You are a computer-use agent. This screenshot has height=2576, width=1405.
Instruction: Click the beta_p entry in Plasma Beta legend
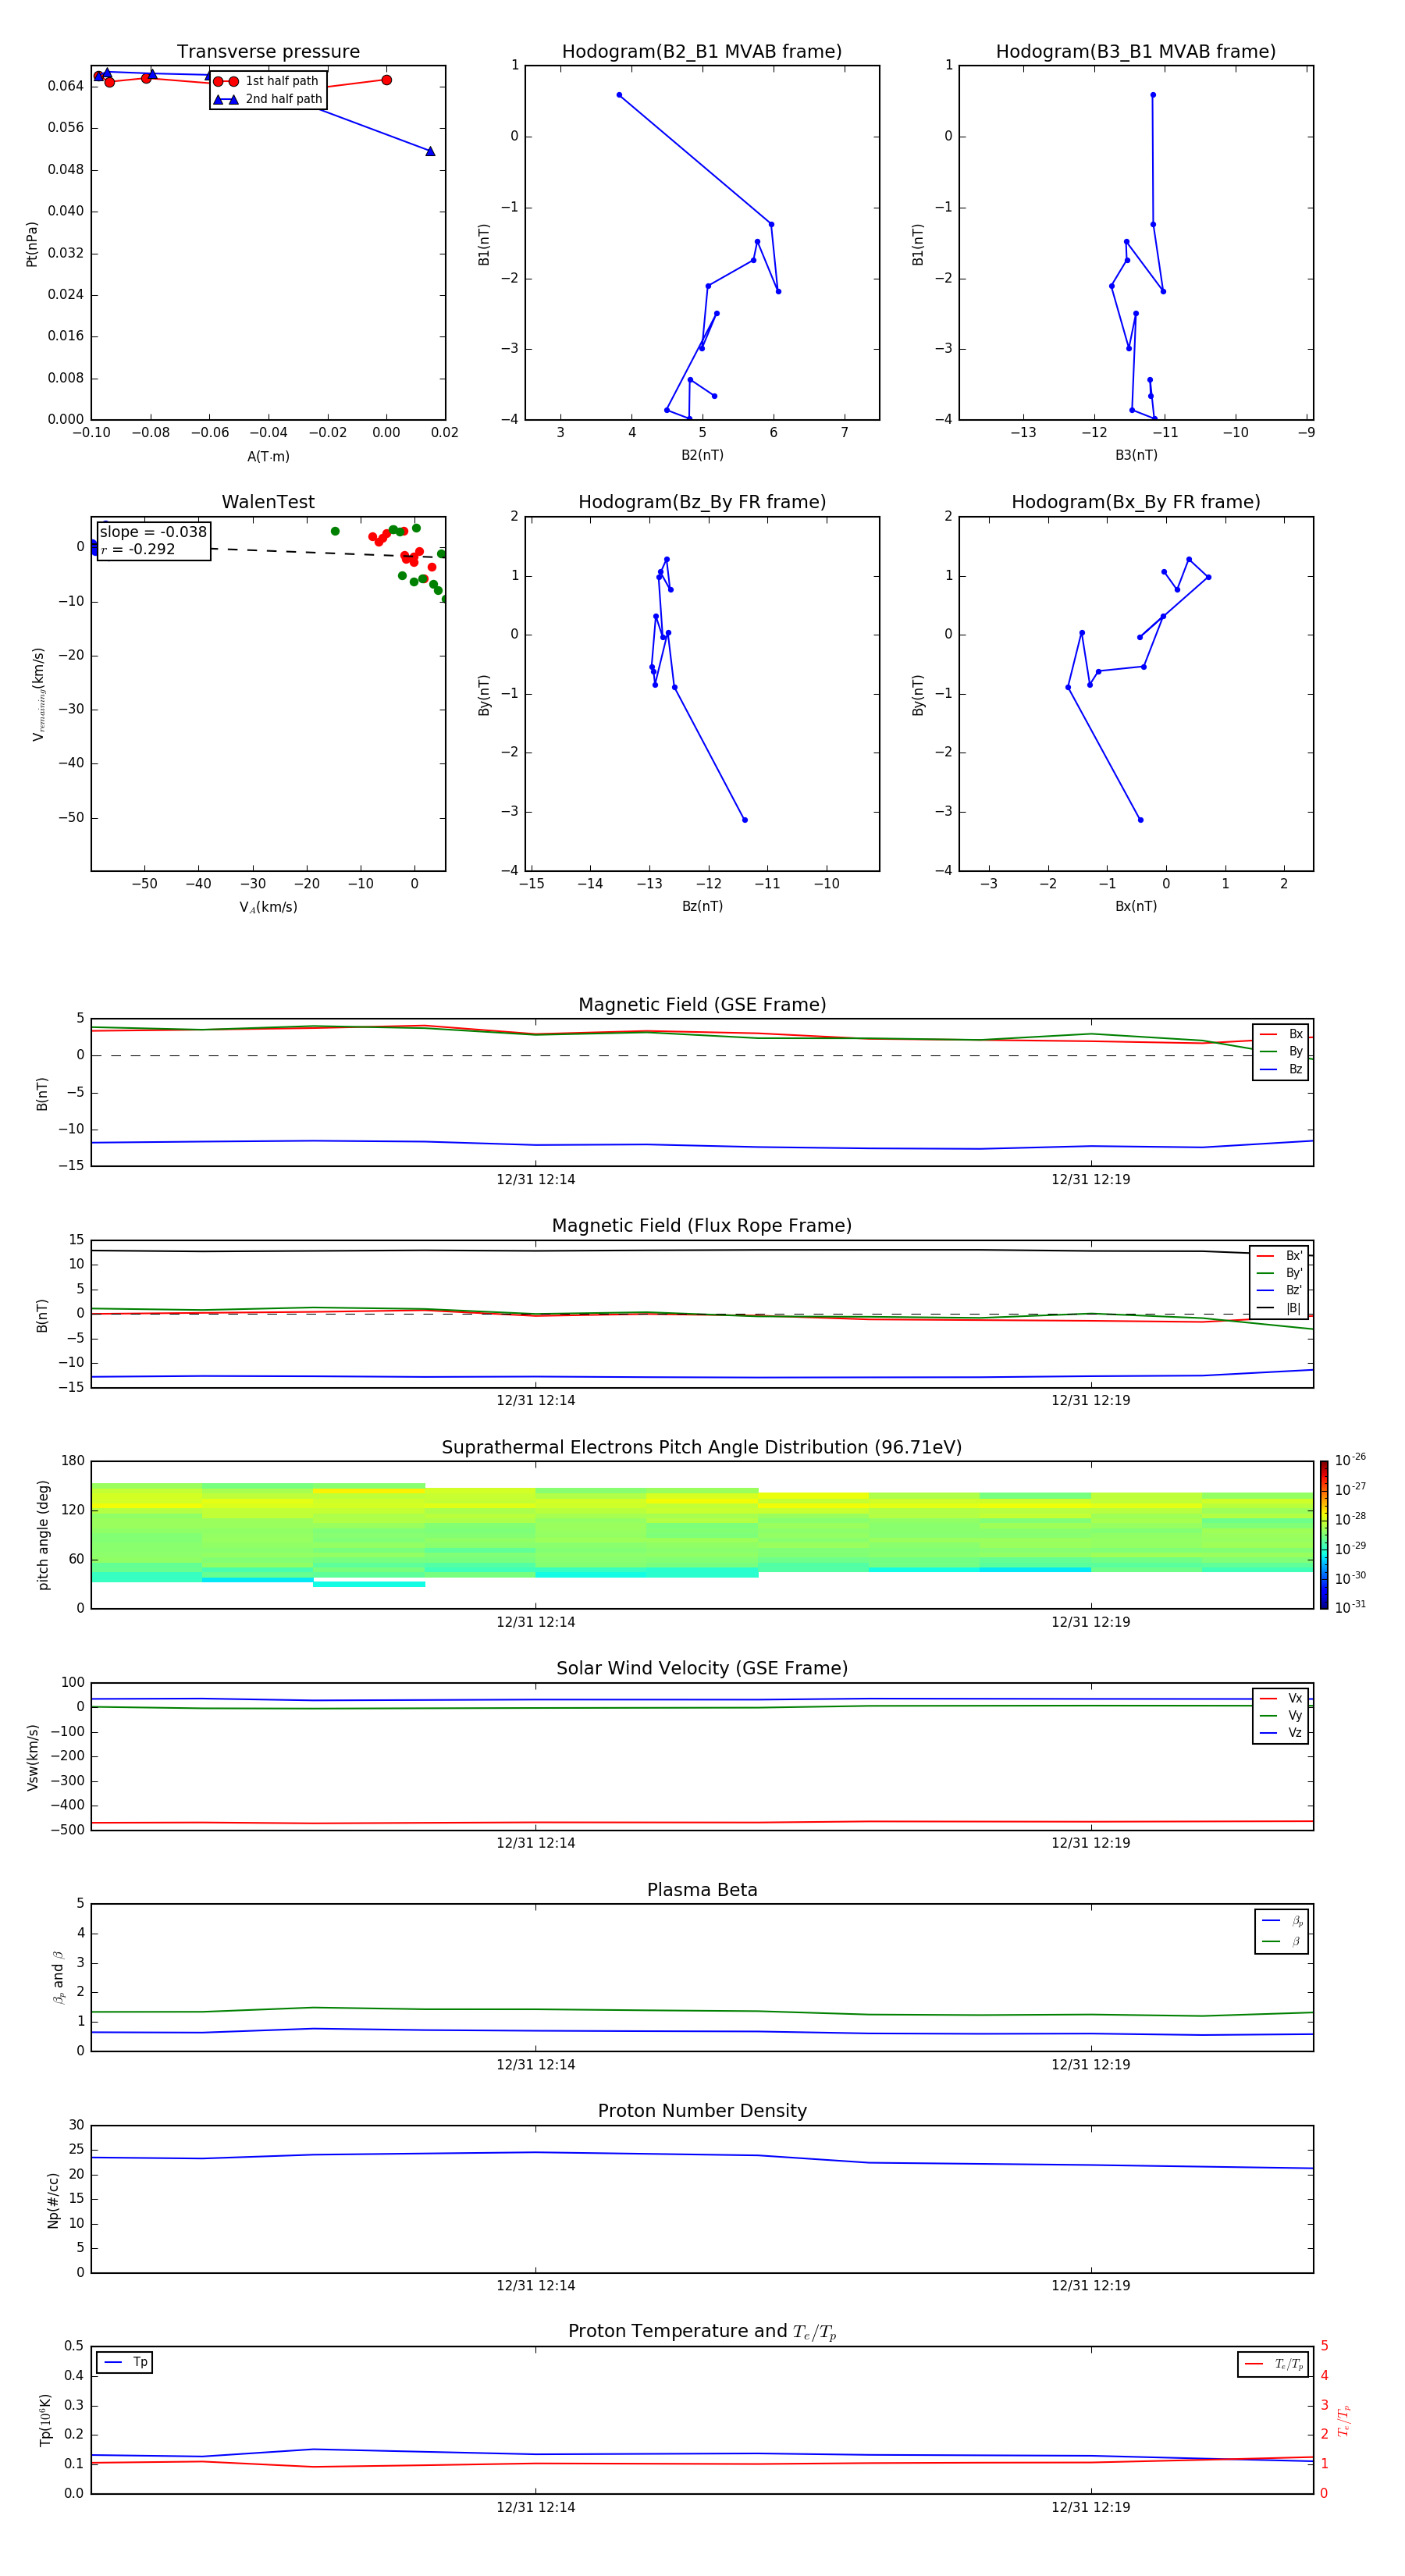pyautogui.click(x=1282, y=1921)
